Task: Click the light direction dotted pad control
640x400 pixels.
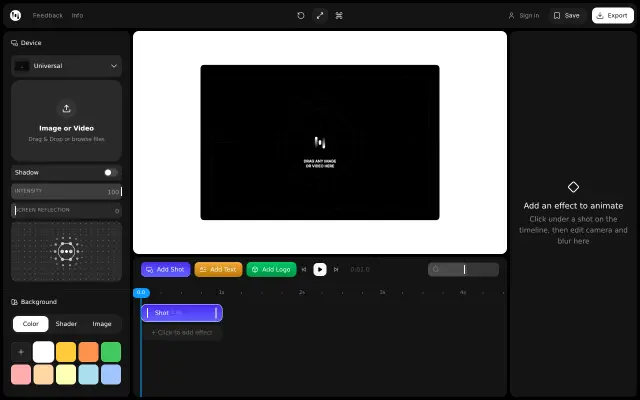Action: click(67, 251)
